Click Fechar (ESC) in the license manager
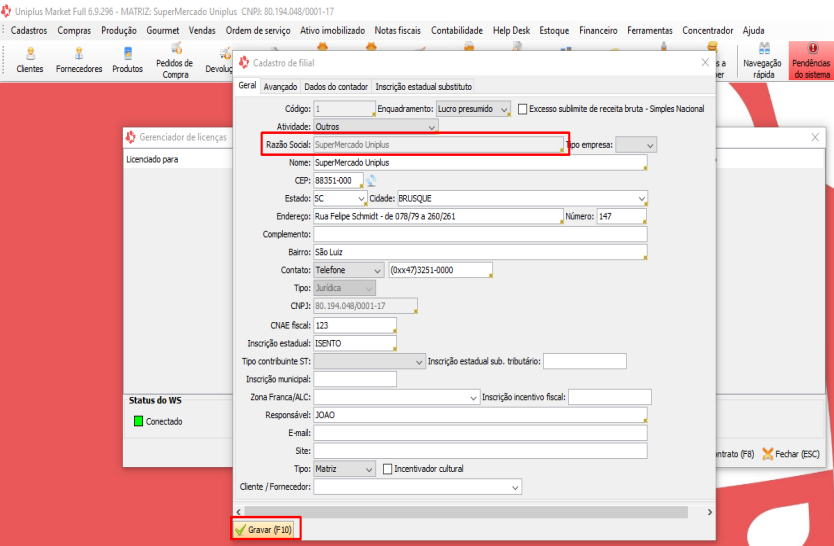Image resolution: width=834 pixels, height=546 pixels. (791, 454)
